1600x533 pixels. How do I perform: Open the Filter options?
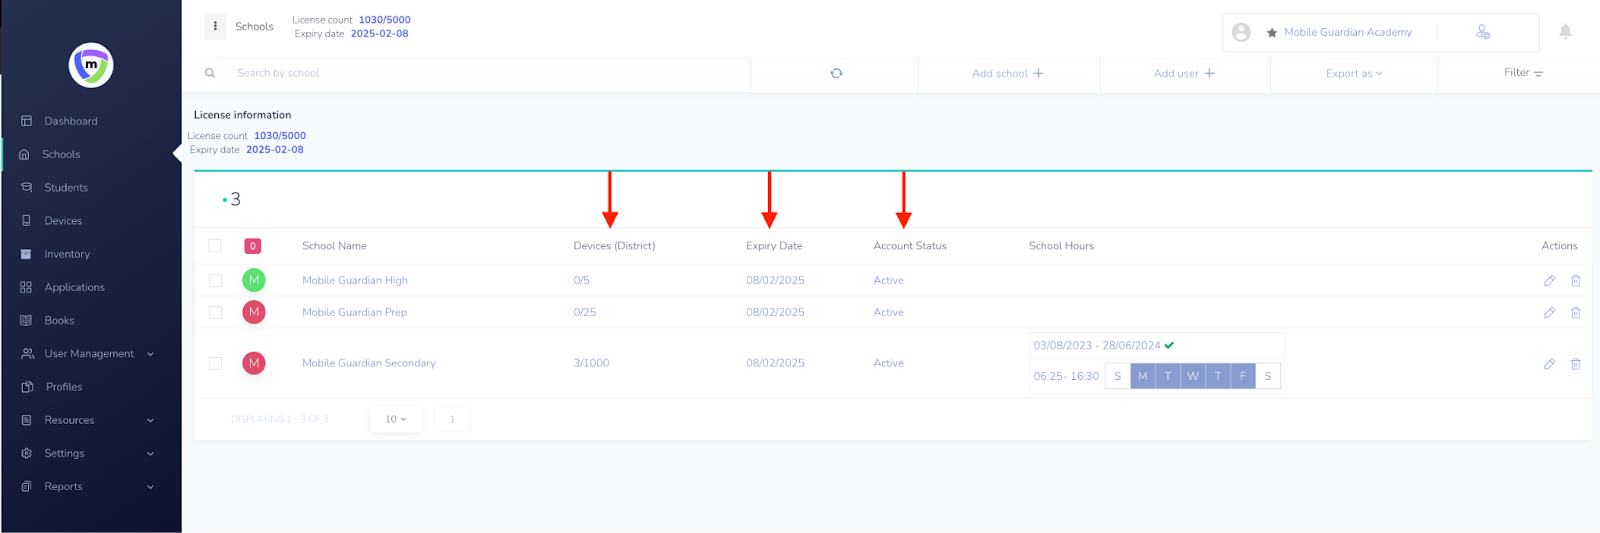click(1523, 73)
